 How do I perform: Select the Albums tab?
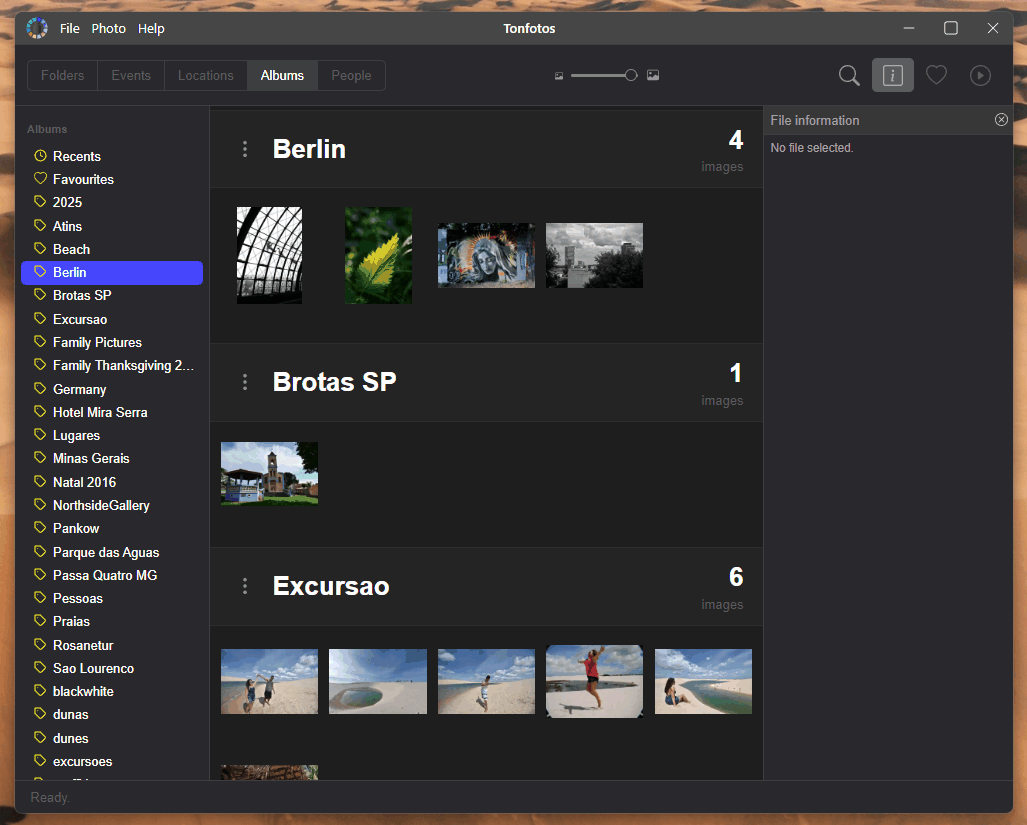[x=282, y=75]
